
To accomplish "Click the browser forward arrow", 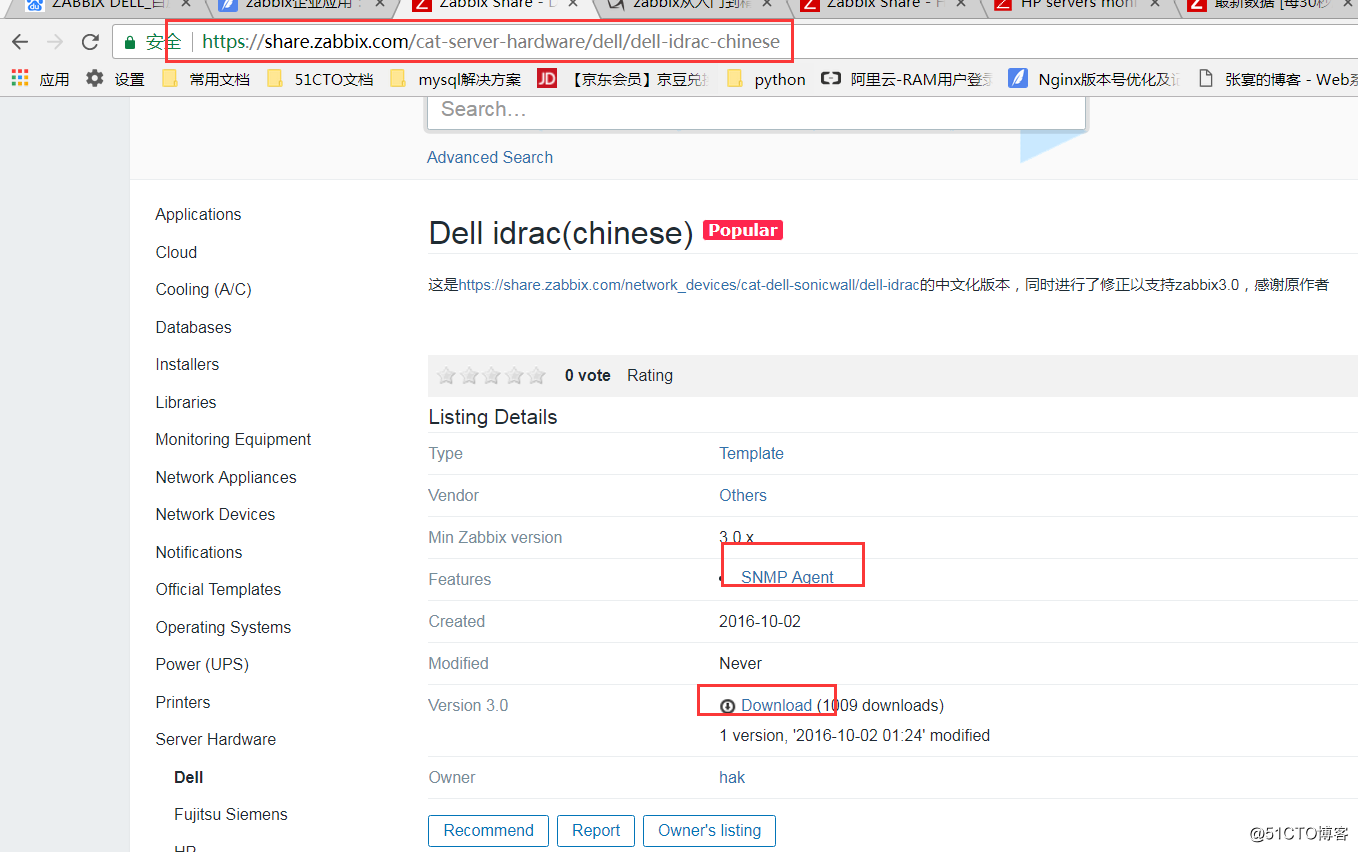I will (55, 42).
